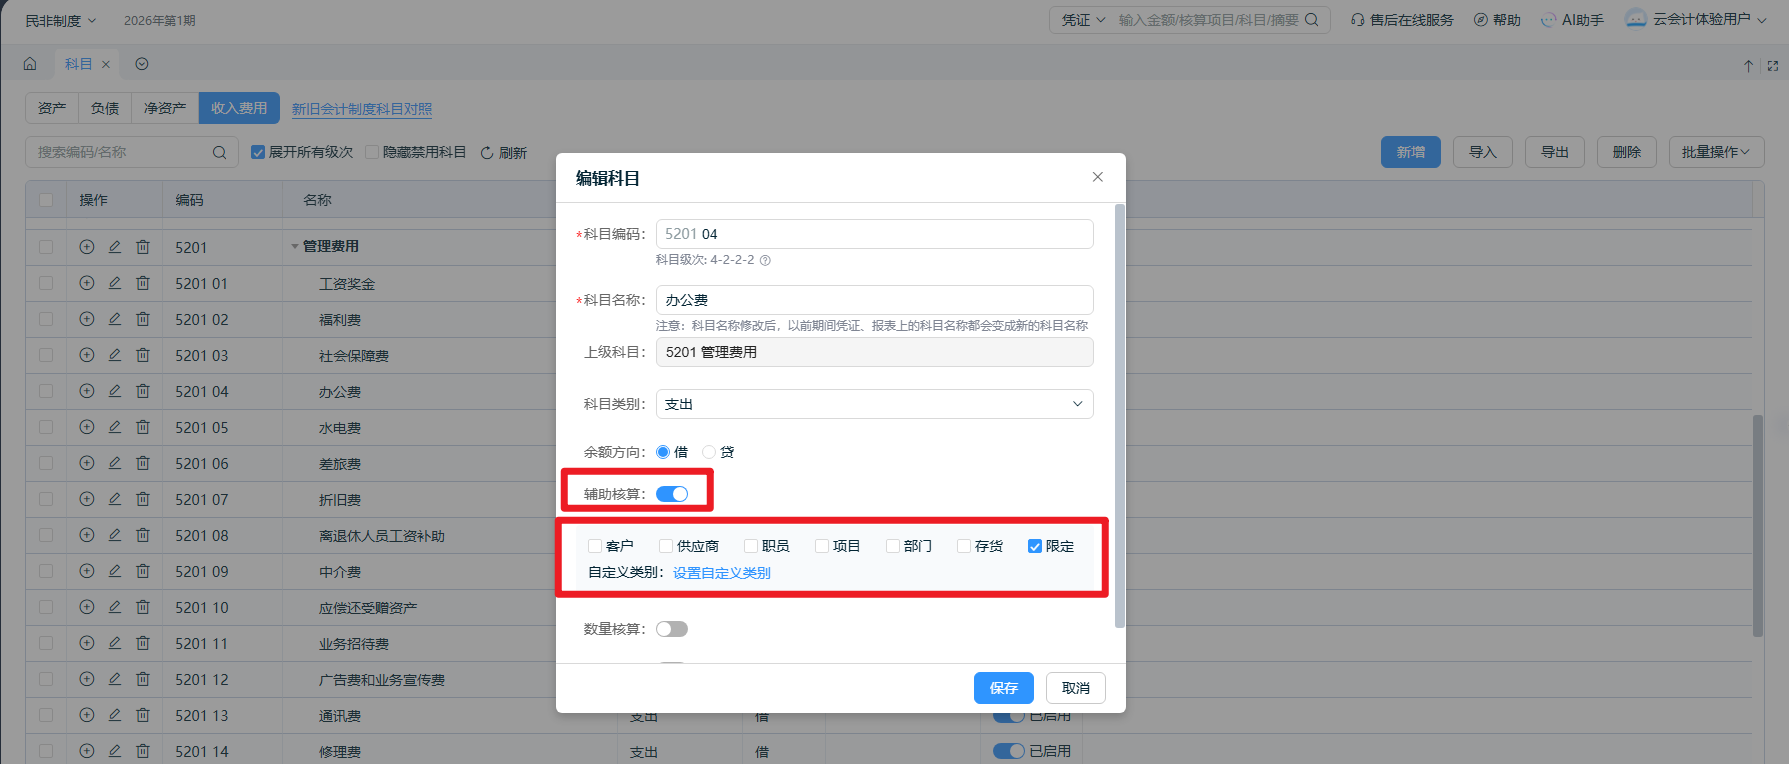Viewport: 1789px width, 764px height.
Task: Click the home icon in tab bar
Action: point(30,64)
